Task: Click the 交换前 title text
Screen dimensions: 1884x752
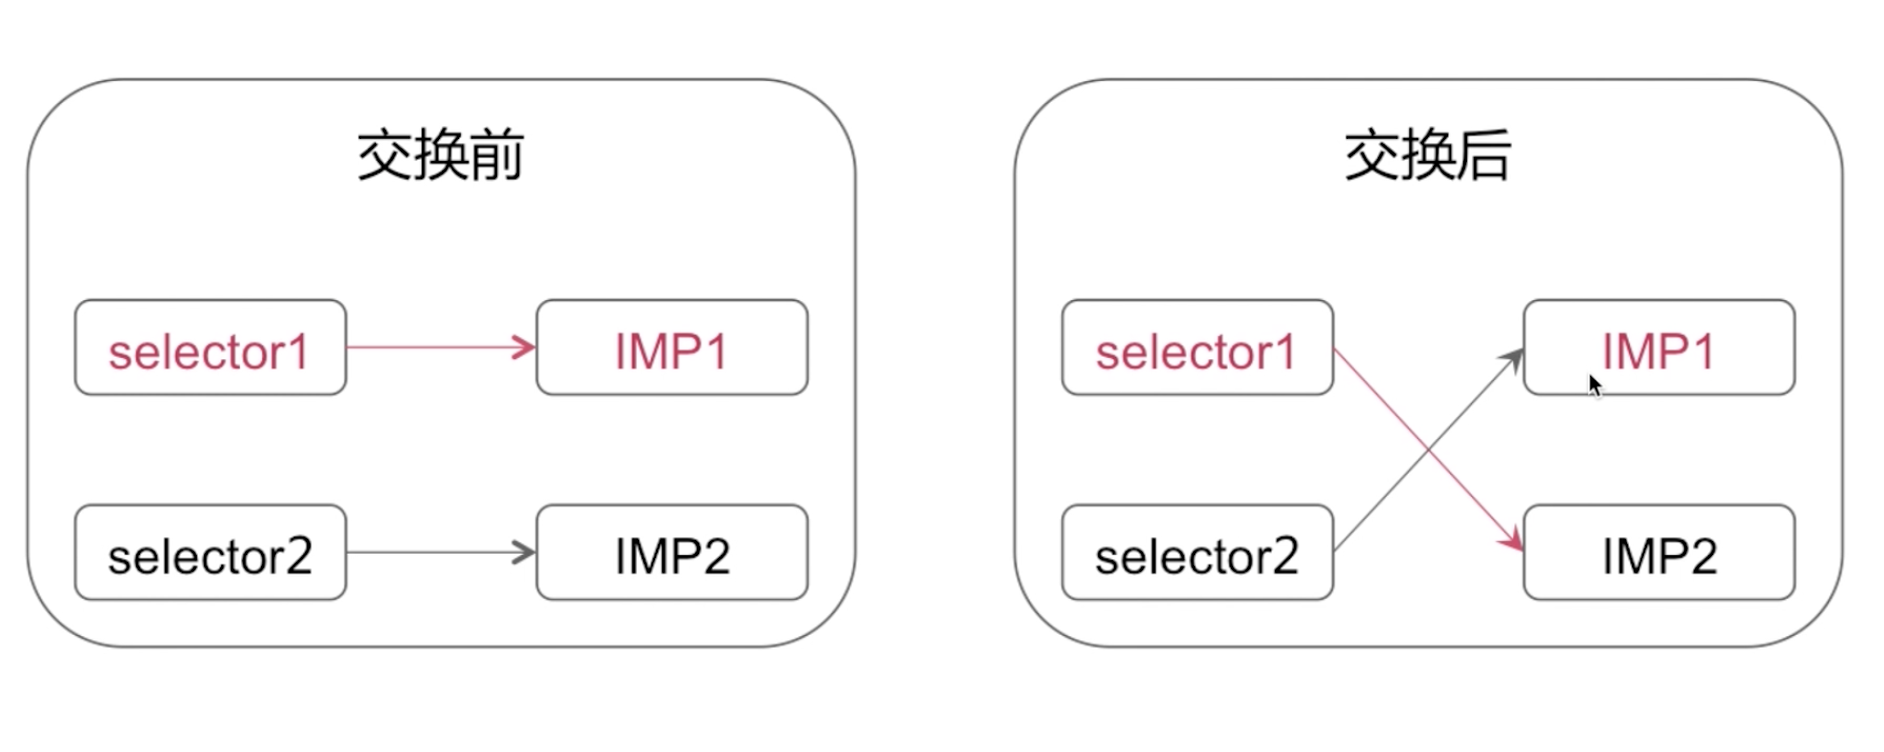Action: coord(441,156)
